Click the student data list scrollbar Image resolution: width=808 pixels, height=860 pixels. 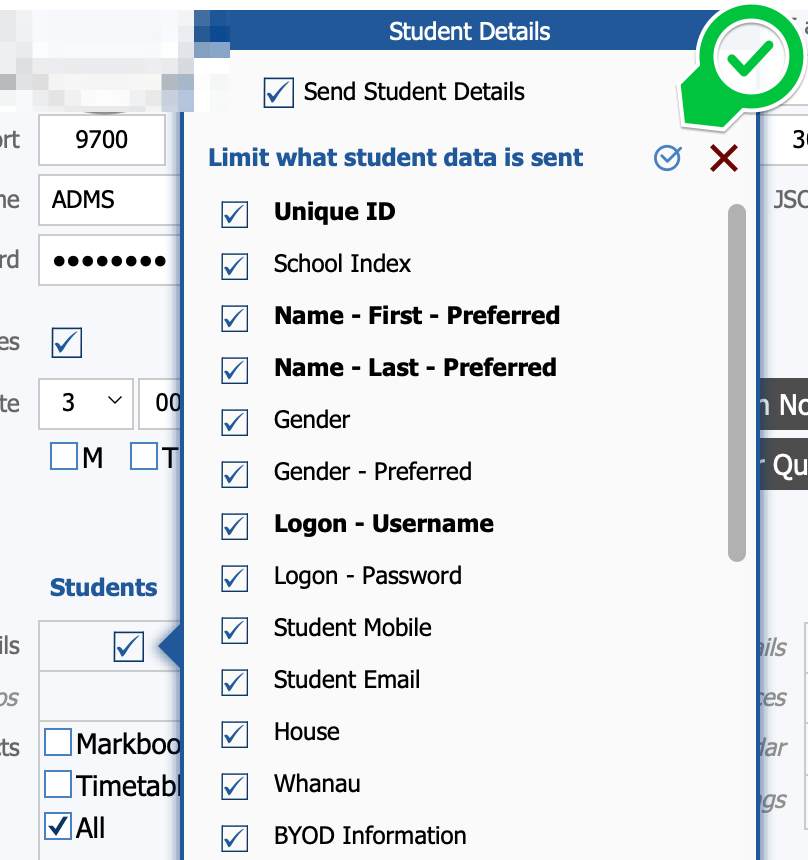click(737, 380)
